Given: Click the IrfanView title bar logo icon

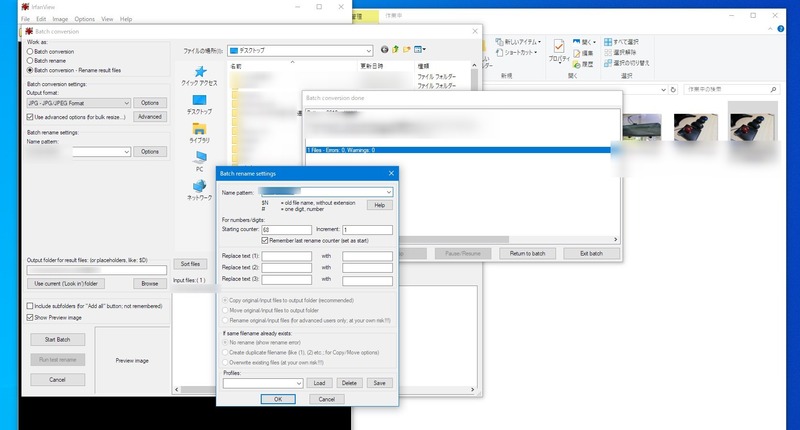Looking at the screenshot, I should (25, 7).
